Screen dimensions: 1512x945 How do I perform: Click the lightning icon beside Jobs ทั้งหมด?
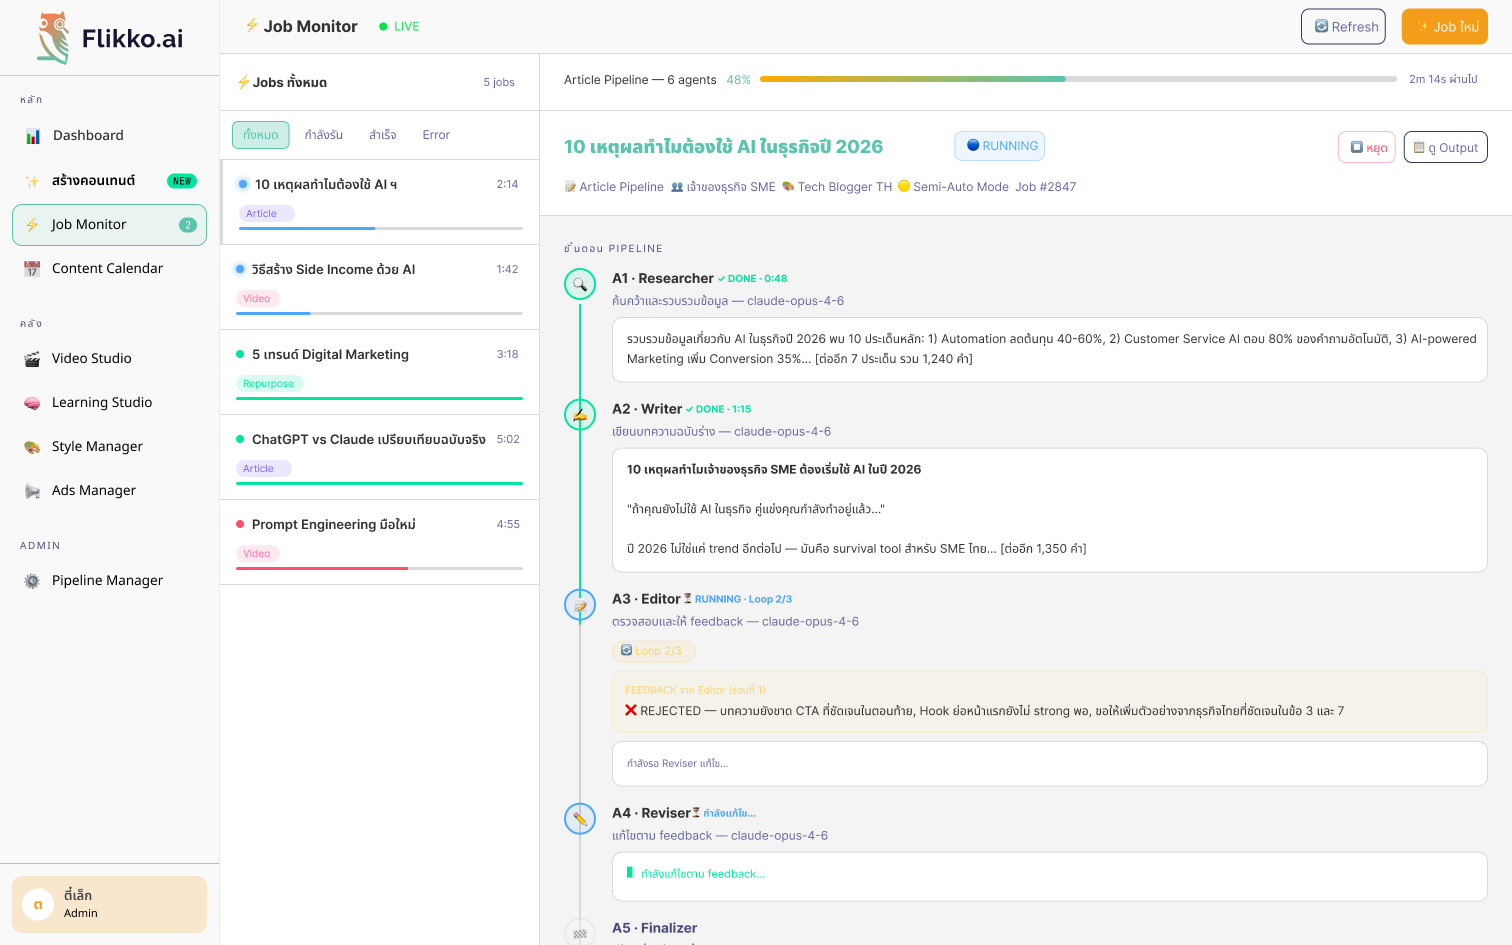[x=243, y=82]
